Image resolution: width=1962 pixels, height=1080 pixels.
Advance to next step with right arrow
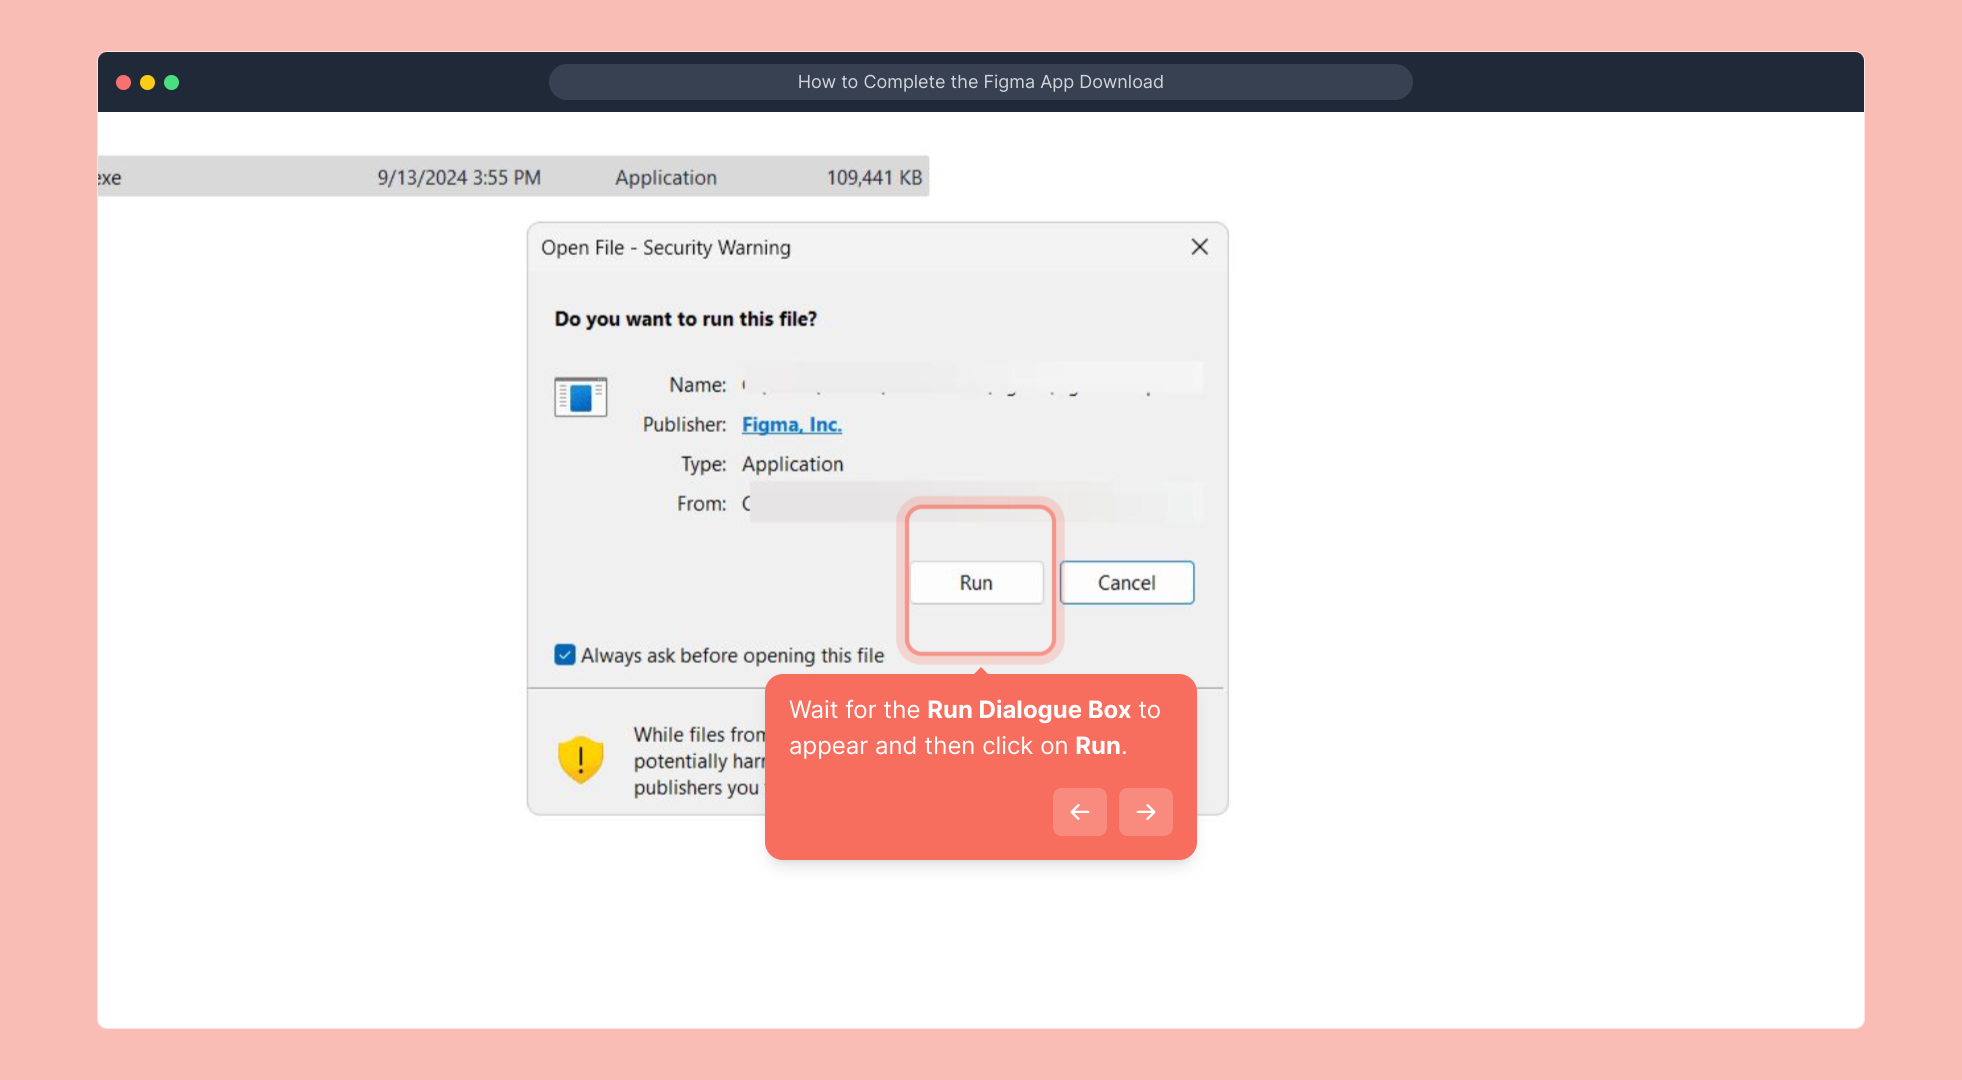(1145, 812)
